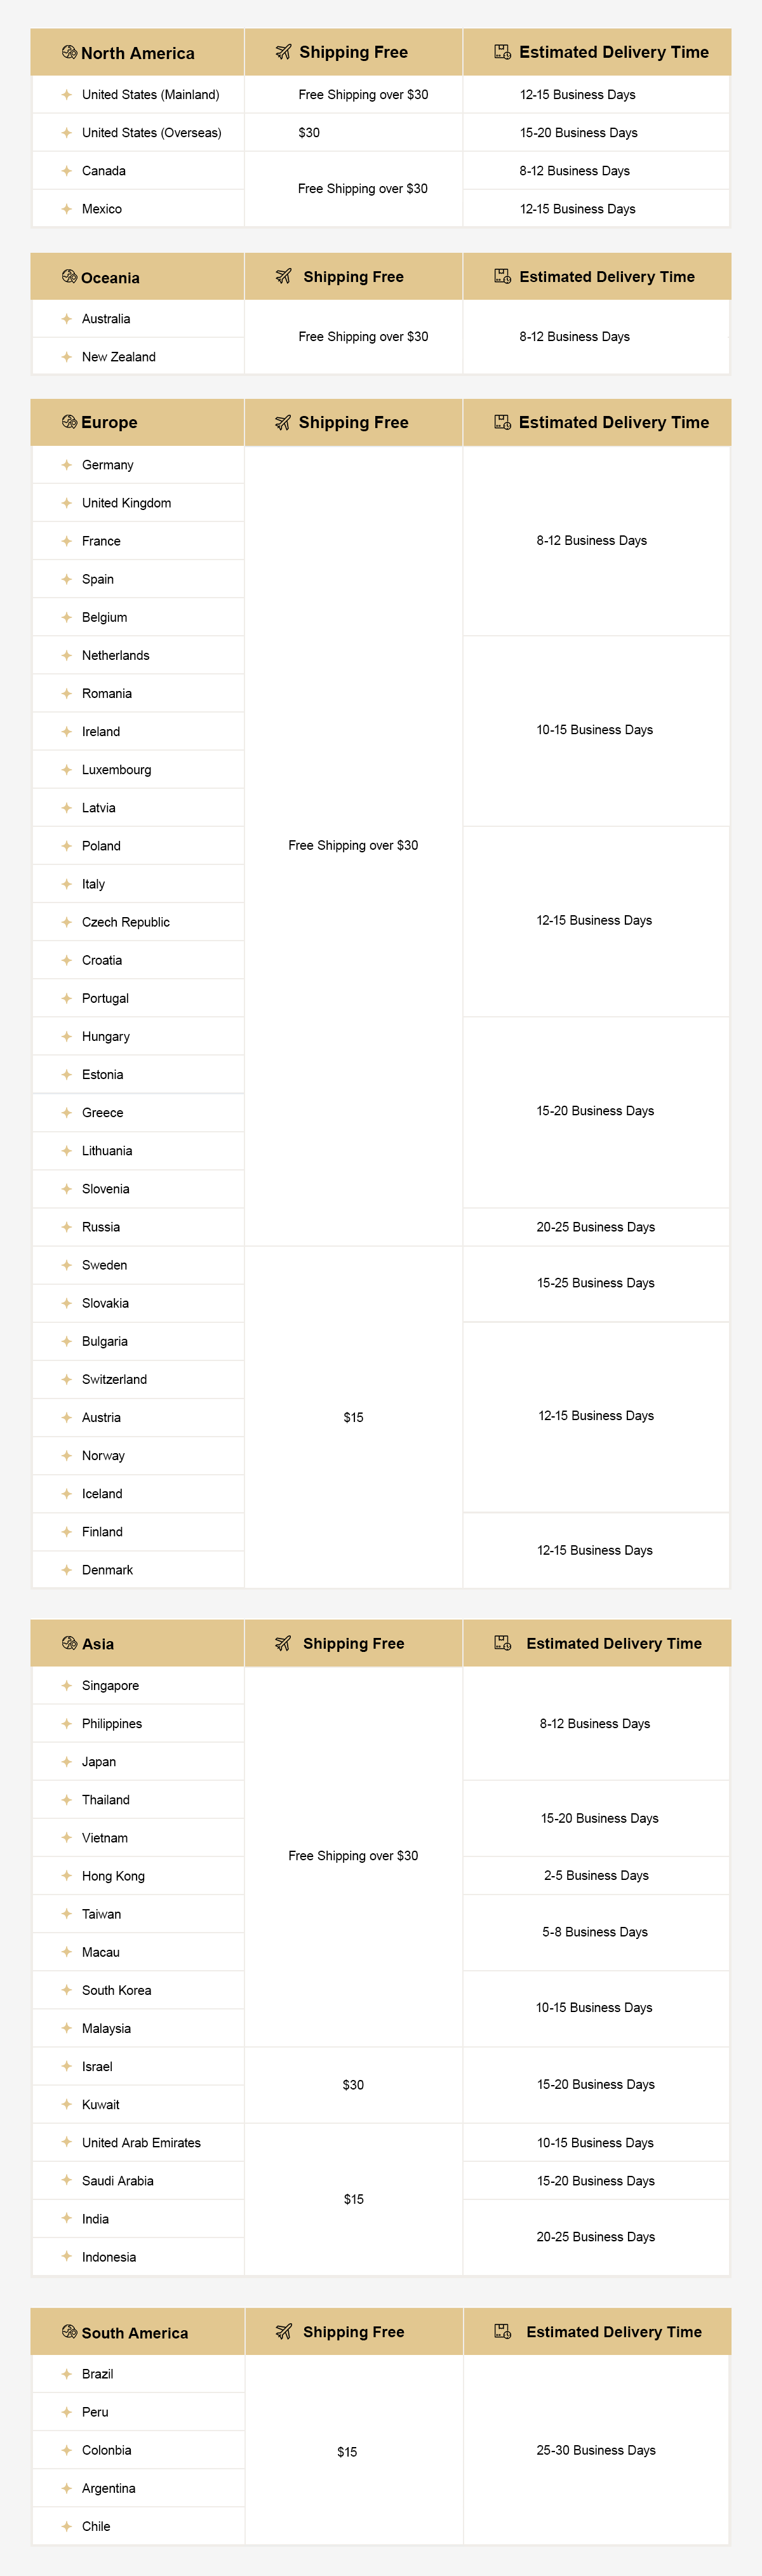Click the Switzerland country row
The image size is (762, 2576).
[x=139, y=1380]
